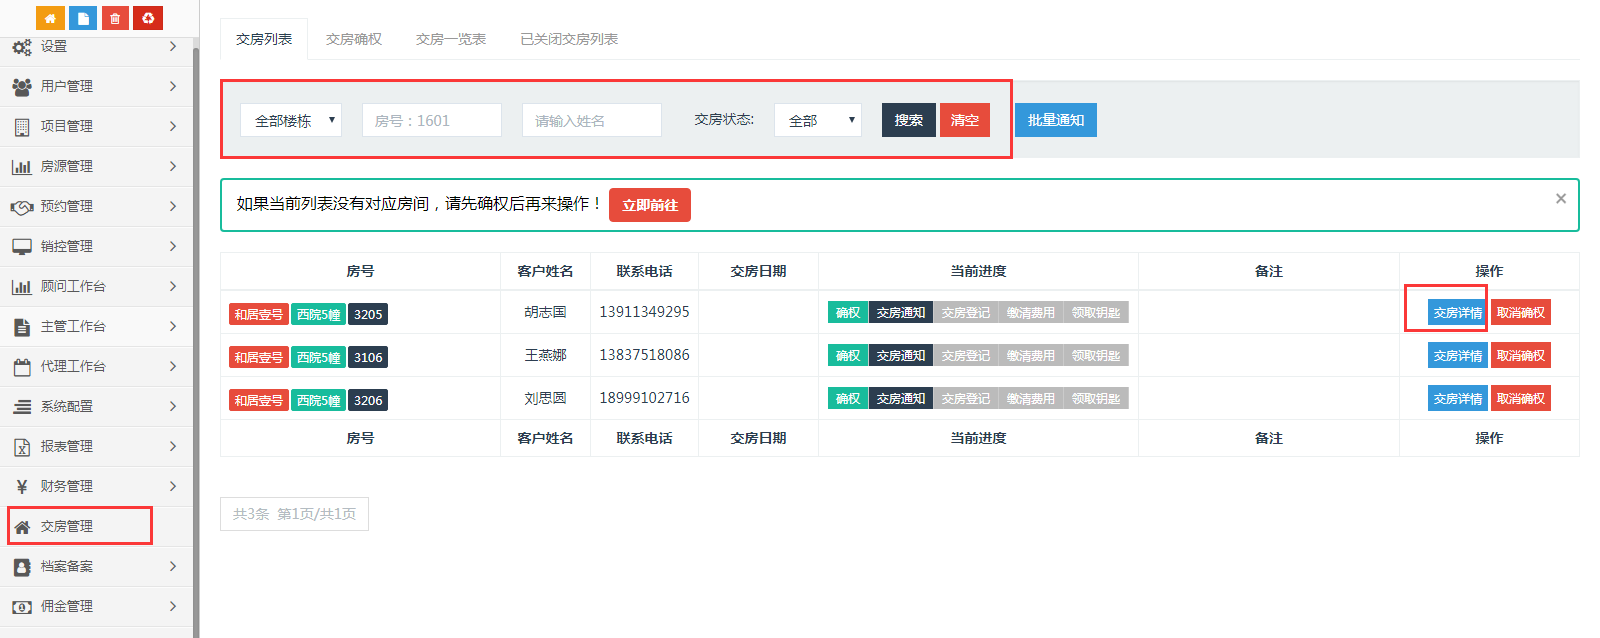The height and width of the screenshot is (638, 1600).
Task: Click the bar chart icon beside 房源管理
Action: tap(21, 167)
